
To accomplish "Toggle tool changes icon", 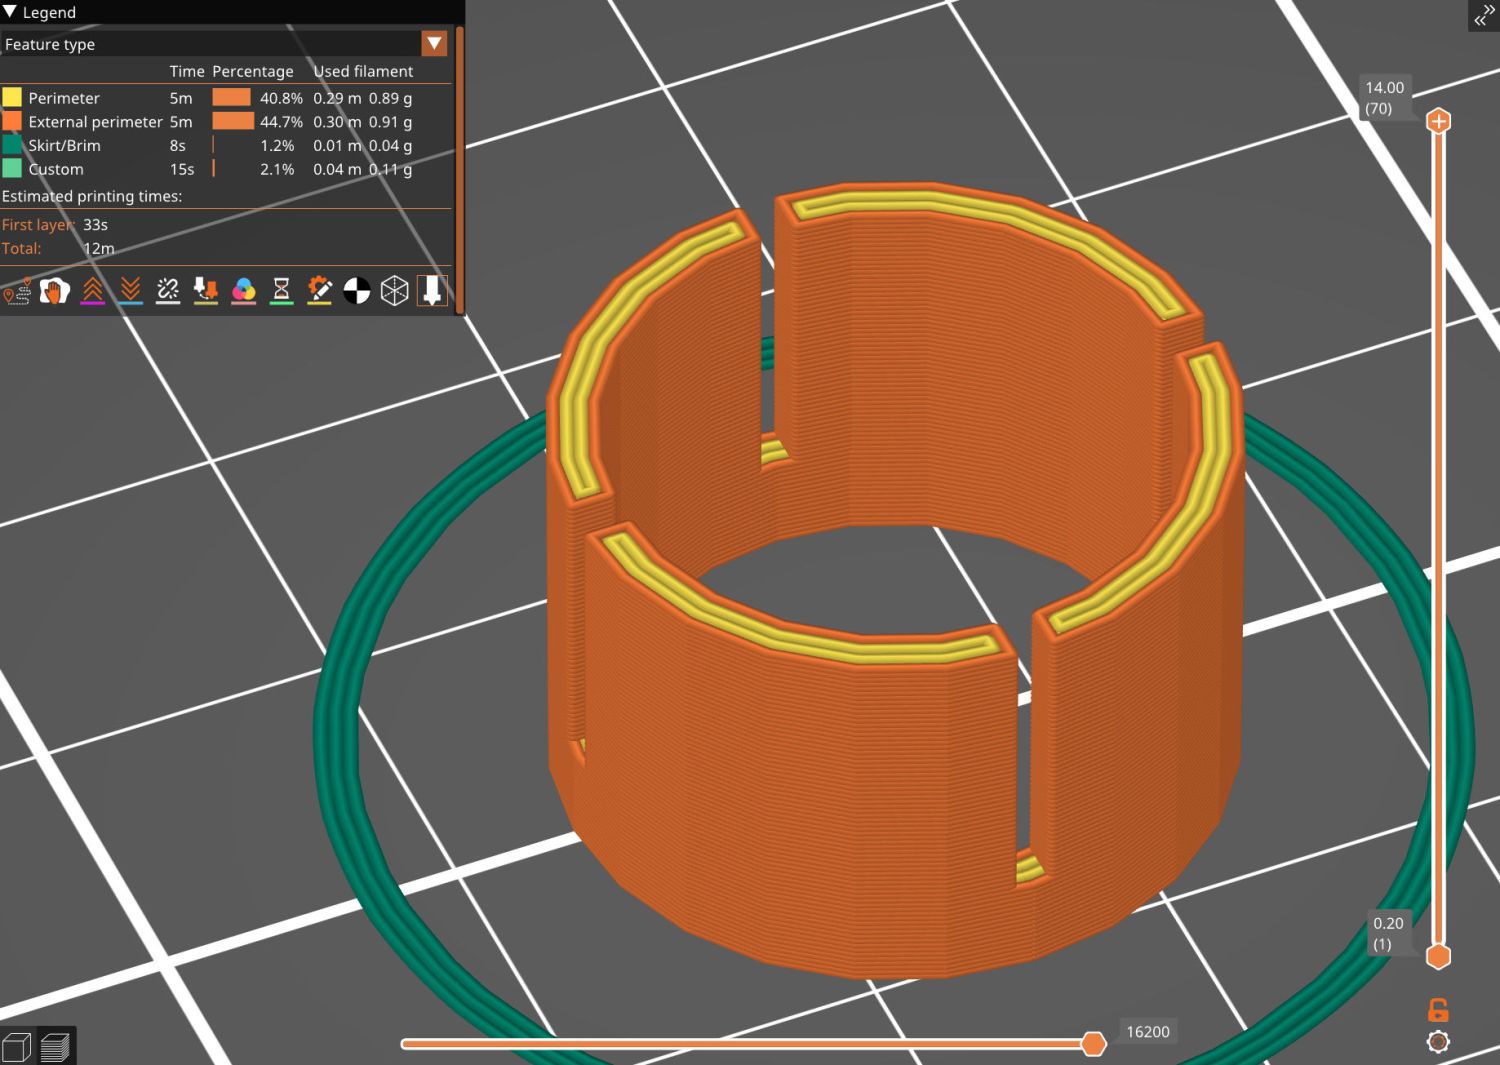I will click(206, 291).
